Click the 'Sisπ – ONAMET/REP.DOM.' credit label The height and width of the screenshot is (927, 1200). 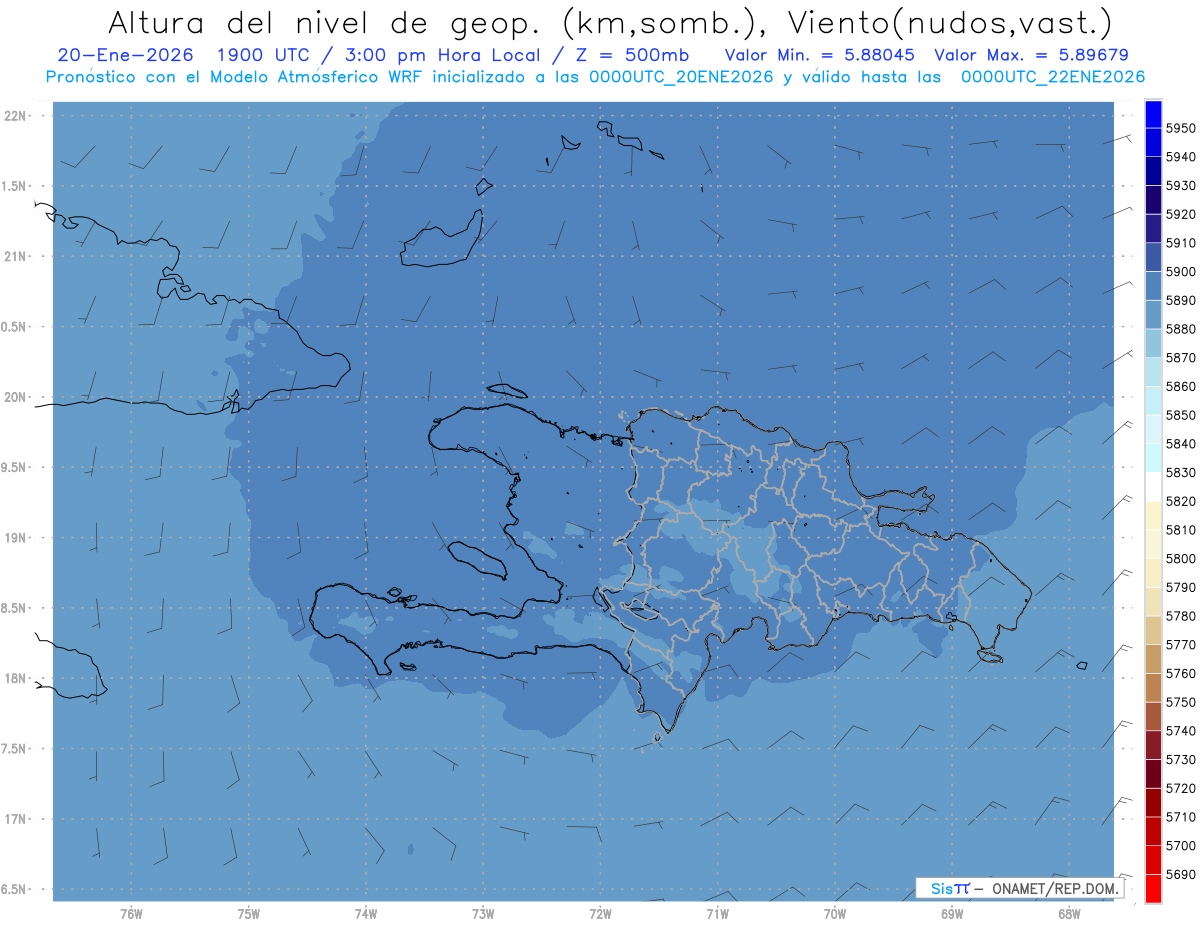click(x=1019, y=888)
